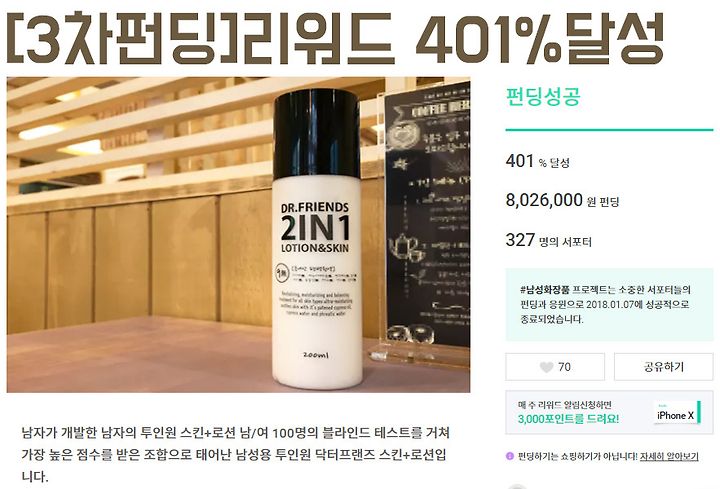Image resolution: width=720 pixels, height=489 pixels.
Task: Click the 8,026,000 원 펀딩 amount
Action: tap(562, 200)
